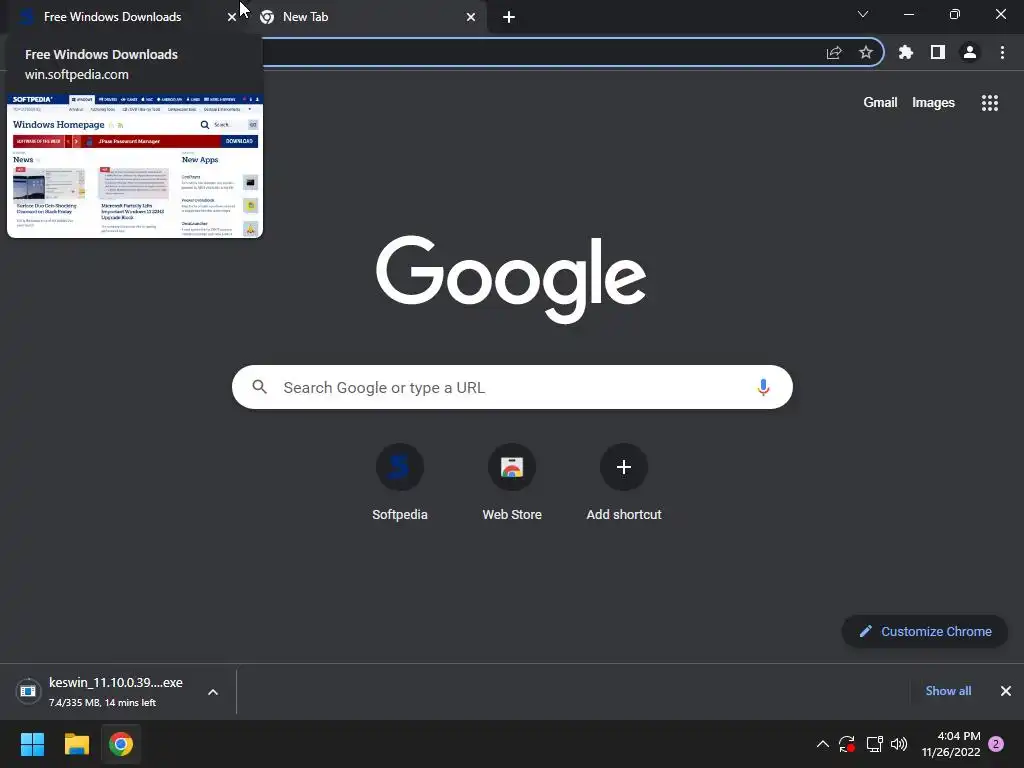Open the Images link

(933, 103)
